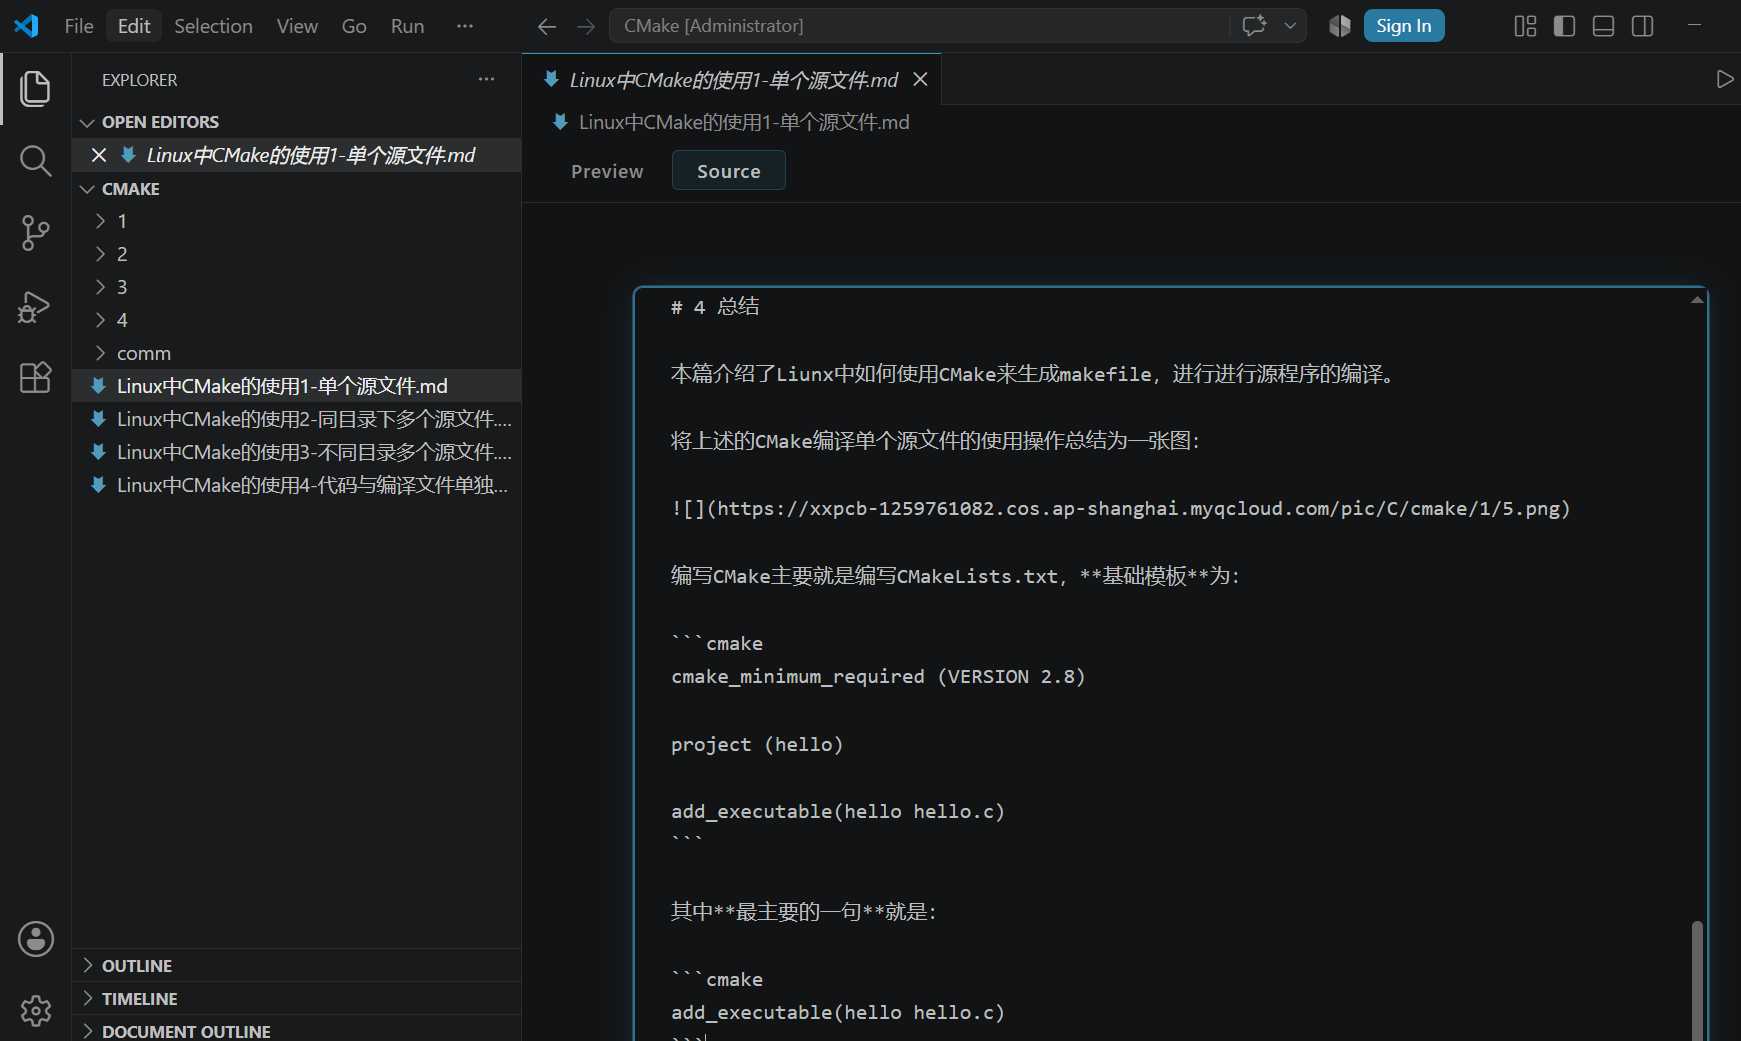The width and height of the screenshot is (1741, 1041).
Task: Expand the DOCUMENT OUTLINE section
Action: [297, 1030]
